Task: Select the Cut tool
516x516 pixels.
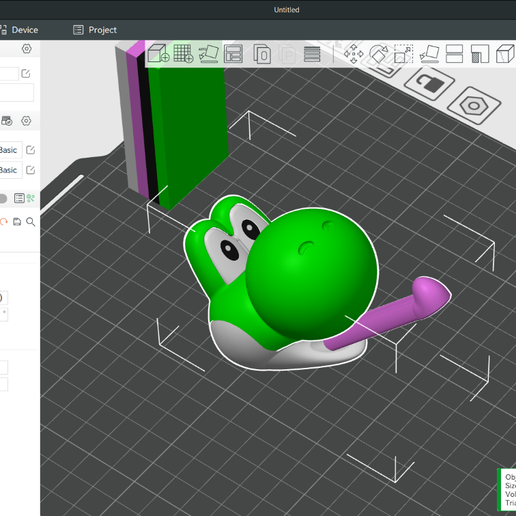Action: [x=454, y=54]
